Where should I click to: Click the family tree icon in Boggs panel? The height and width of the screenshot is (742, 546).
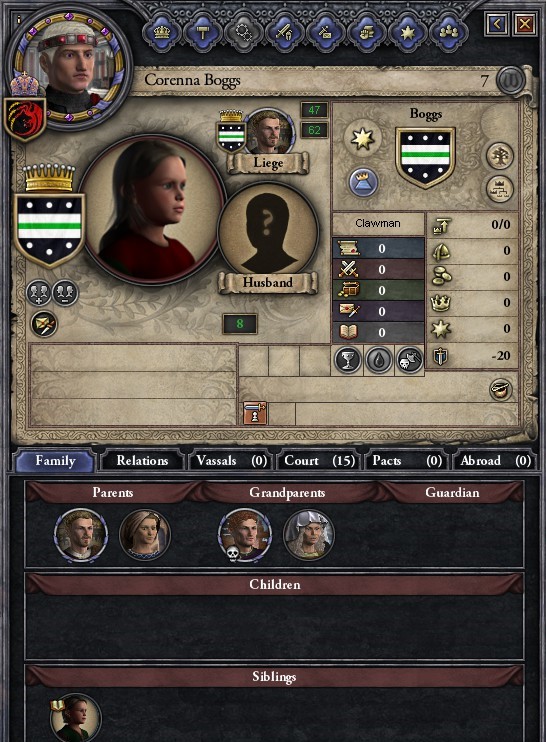click(500, 156)
